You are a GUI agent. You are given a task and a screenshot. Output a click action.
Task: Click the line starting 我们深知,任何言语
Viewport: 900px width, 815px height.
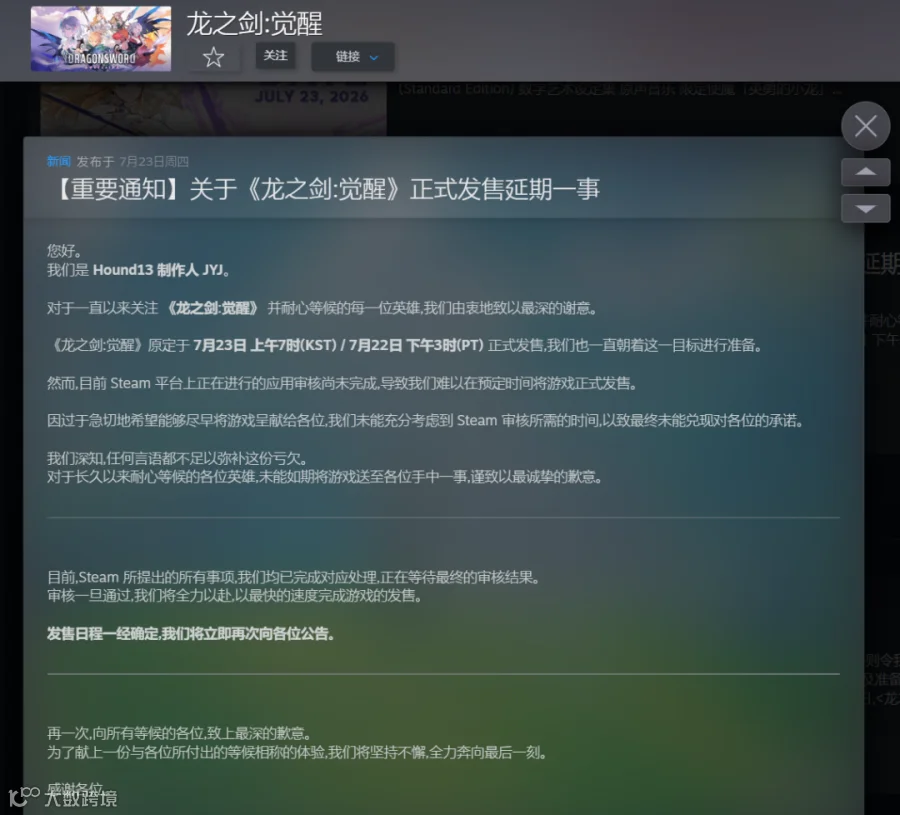(x=177, y=459)
